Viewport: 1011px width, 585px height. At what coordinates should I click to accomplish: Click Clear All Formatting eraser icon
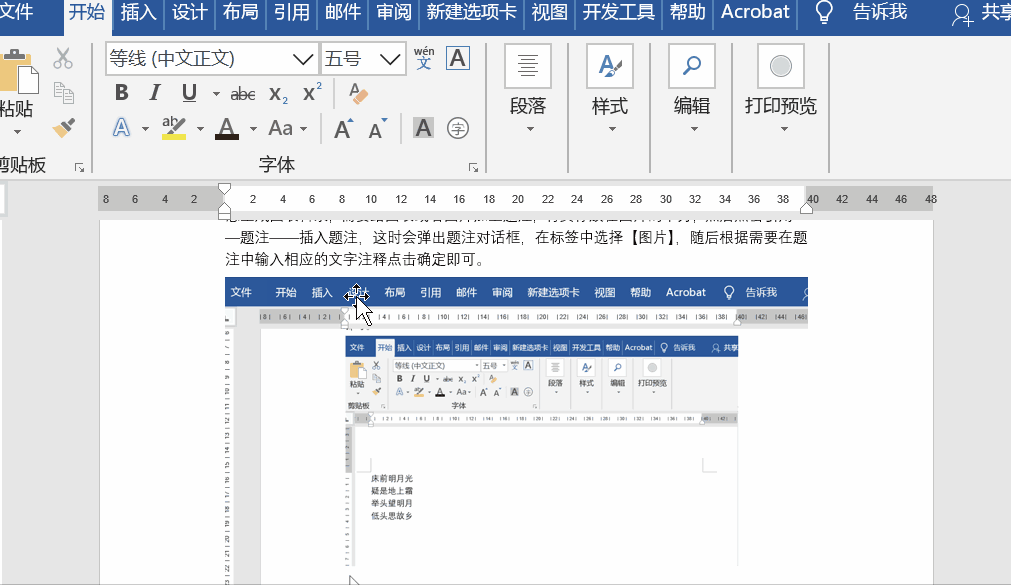[357, 93]
